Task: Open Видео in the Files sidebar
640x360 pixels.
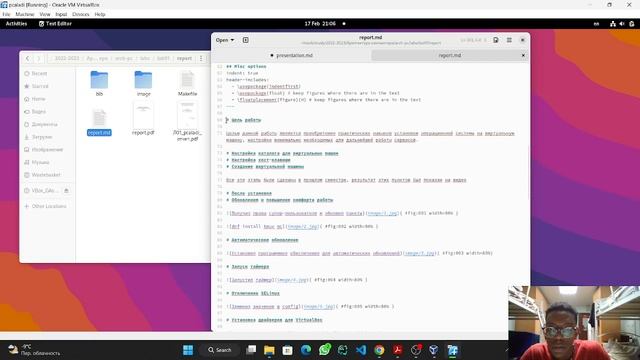Action: tap(38, 111)
